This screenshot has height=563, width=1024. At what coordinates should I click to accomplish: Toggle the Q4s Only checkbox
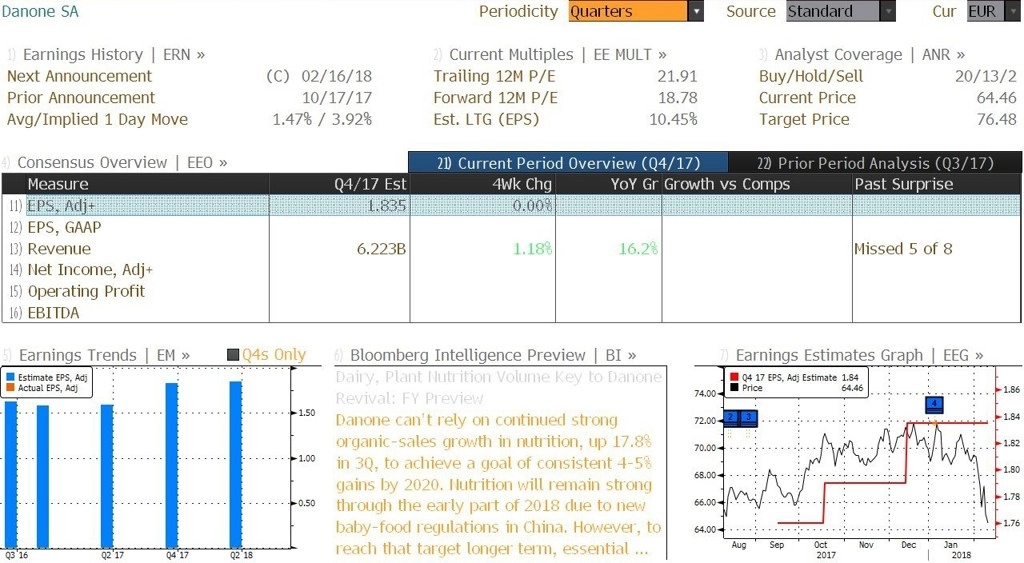232,355
